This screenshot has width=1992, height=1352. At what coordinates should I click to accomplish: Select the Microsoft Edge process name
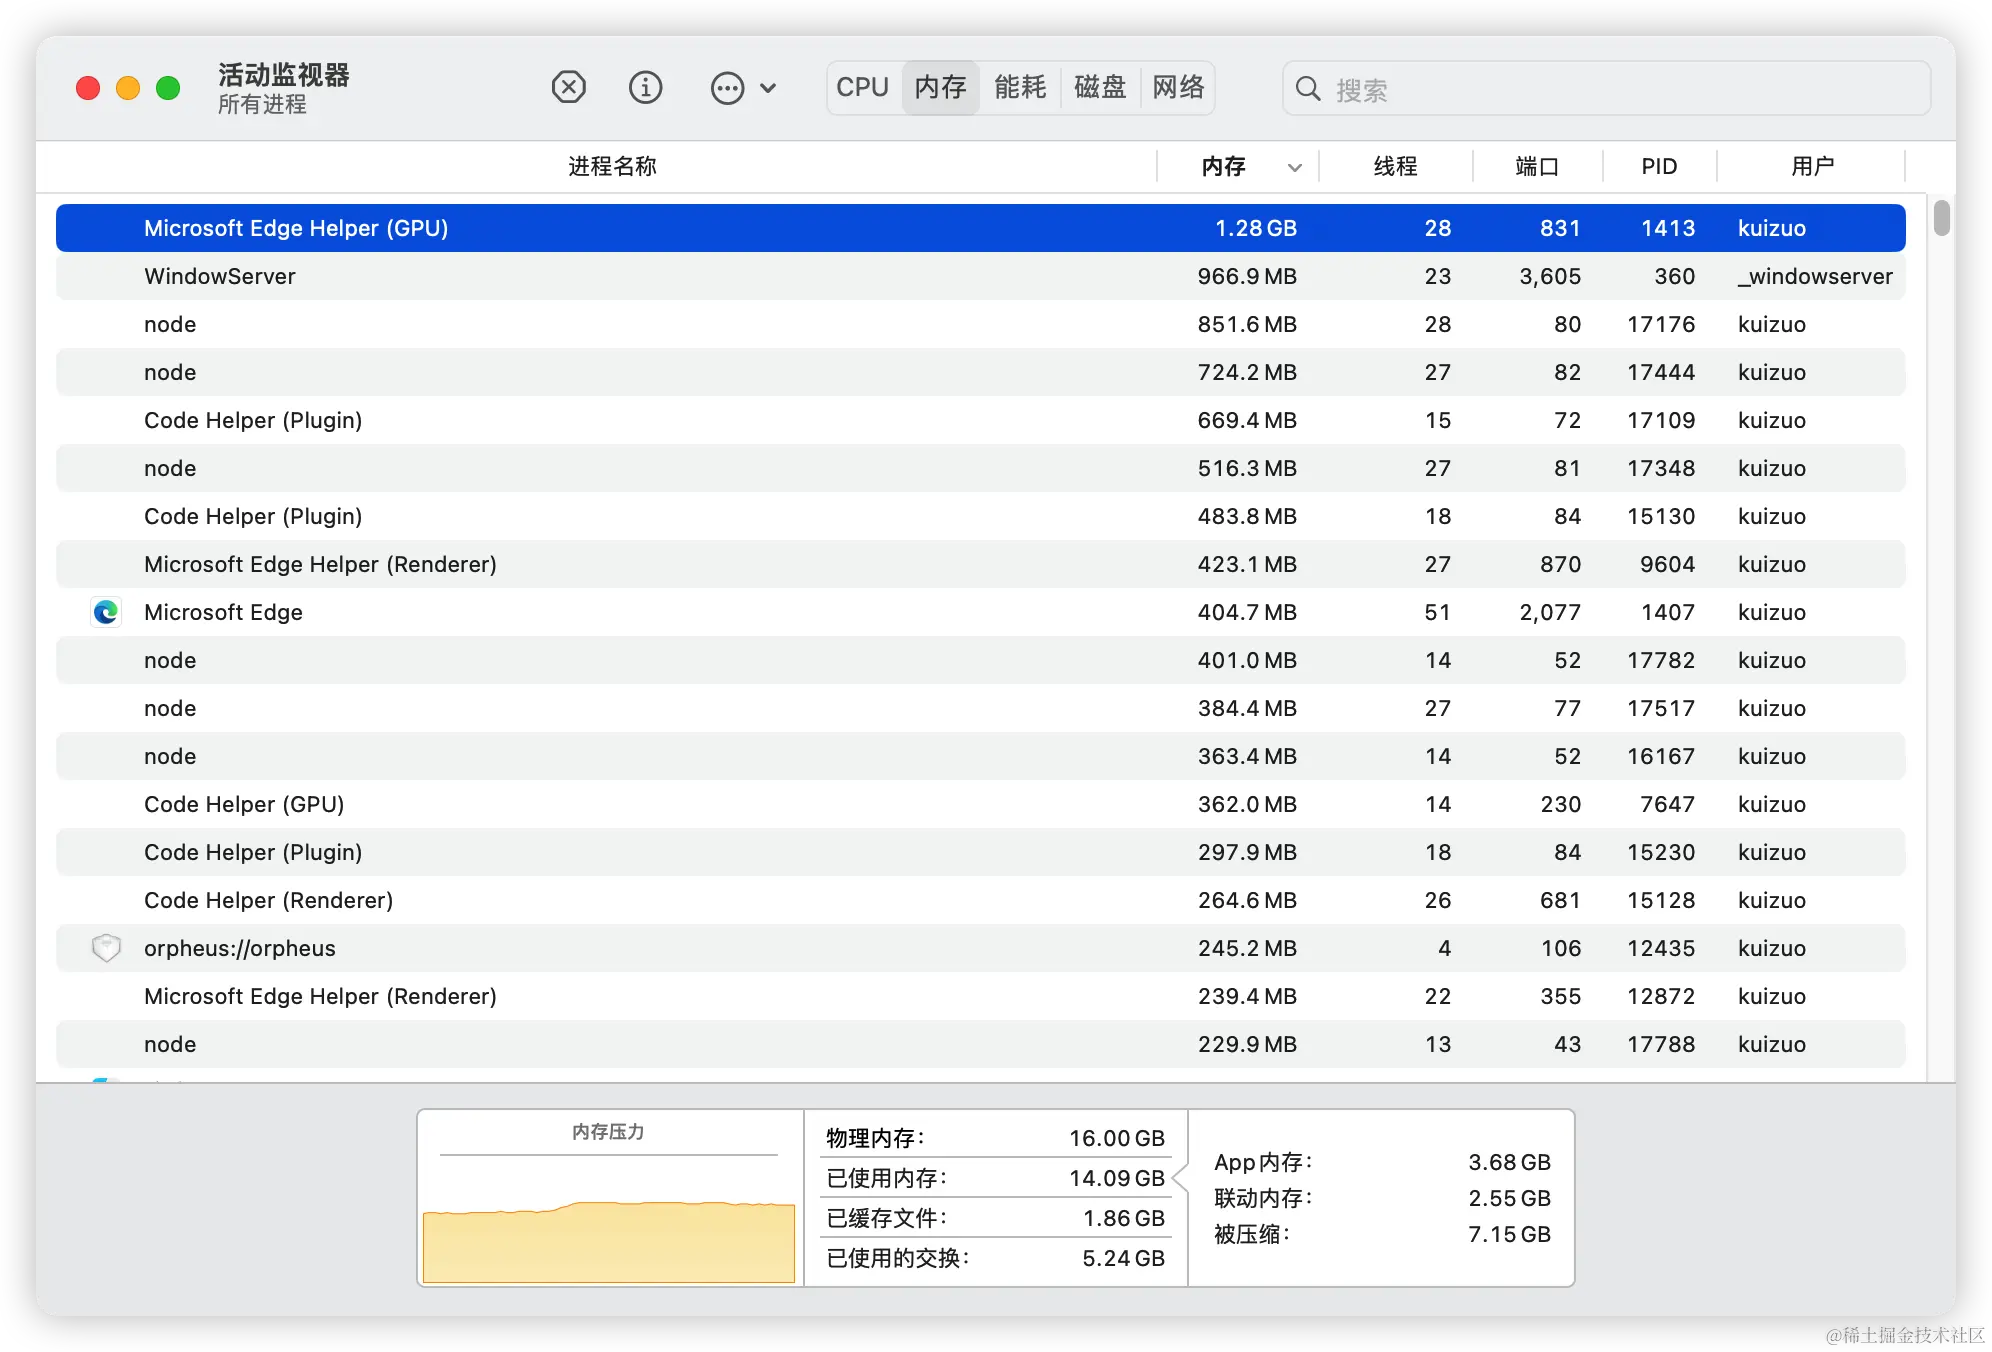(223, 612)
